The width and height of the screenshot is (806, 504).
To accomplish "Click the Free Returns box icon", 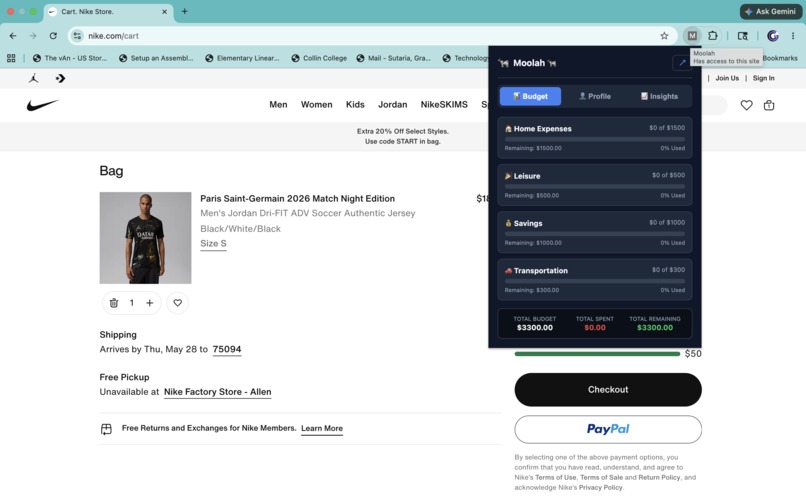I will (106, 428).
